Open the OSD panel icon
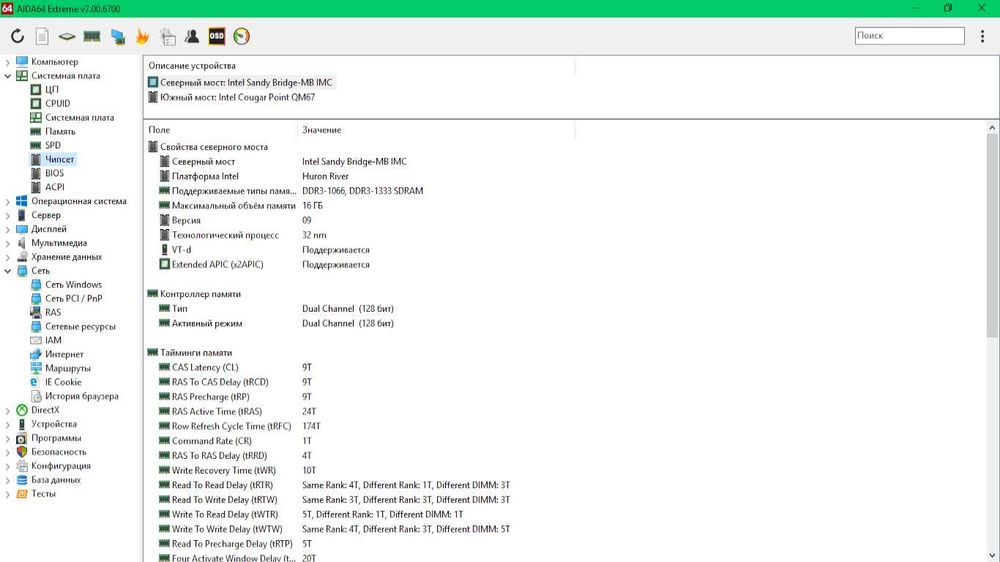This screenshot has height=562, width=1000. [x=217, y=36]
